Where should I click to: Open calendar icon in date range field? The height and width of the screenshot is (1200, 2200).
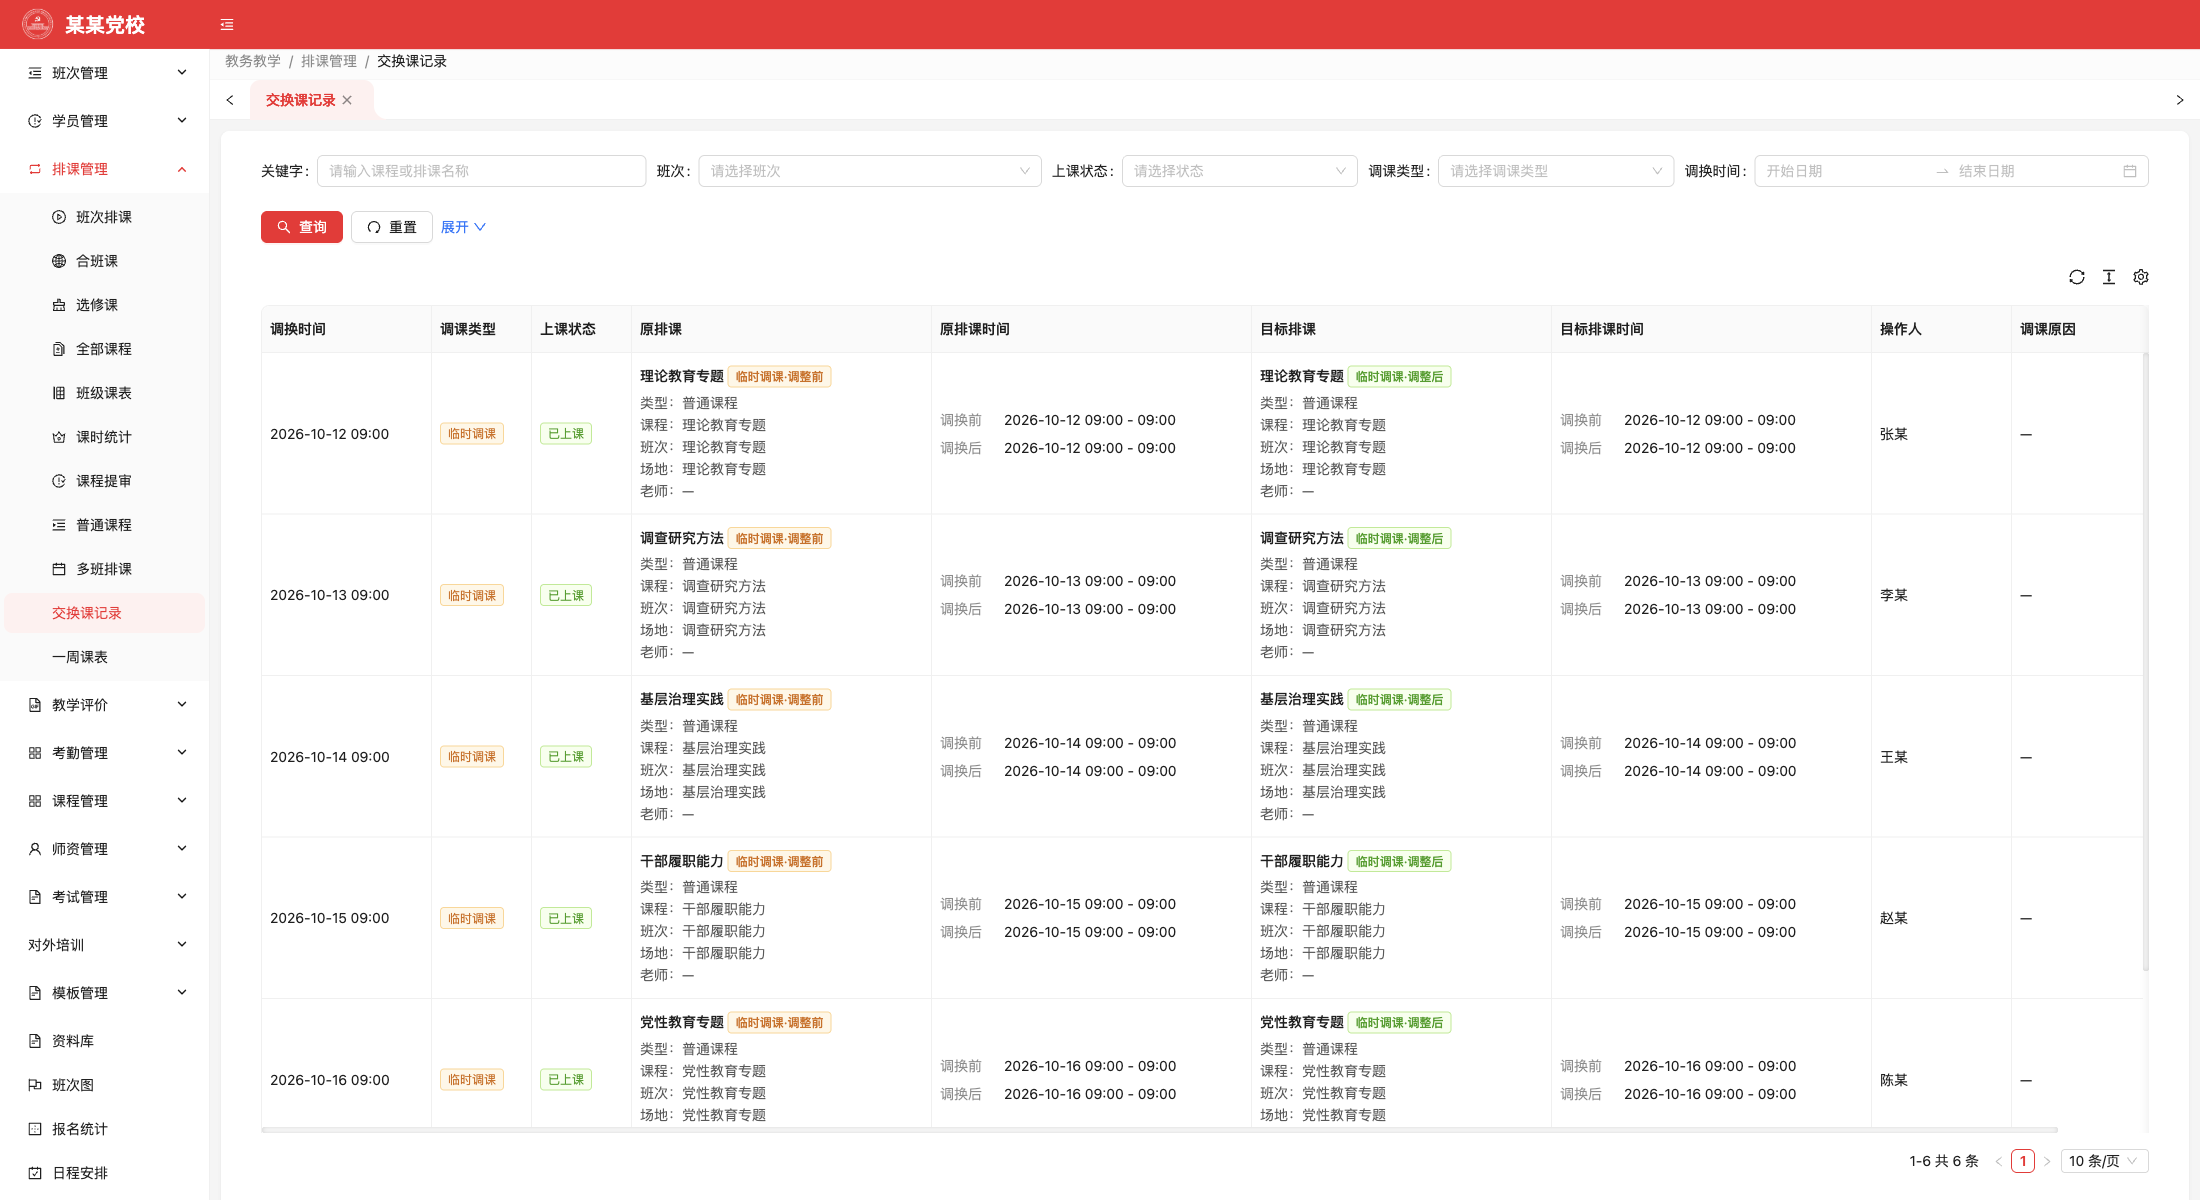2130,171
